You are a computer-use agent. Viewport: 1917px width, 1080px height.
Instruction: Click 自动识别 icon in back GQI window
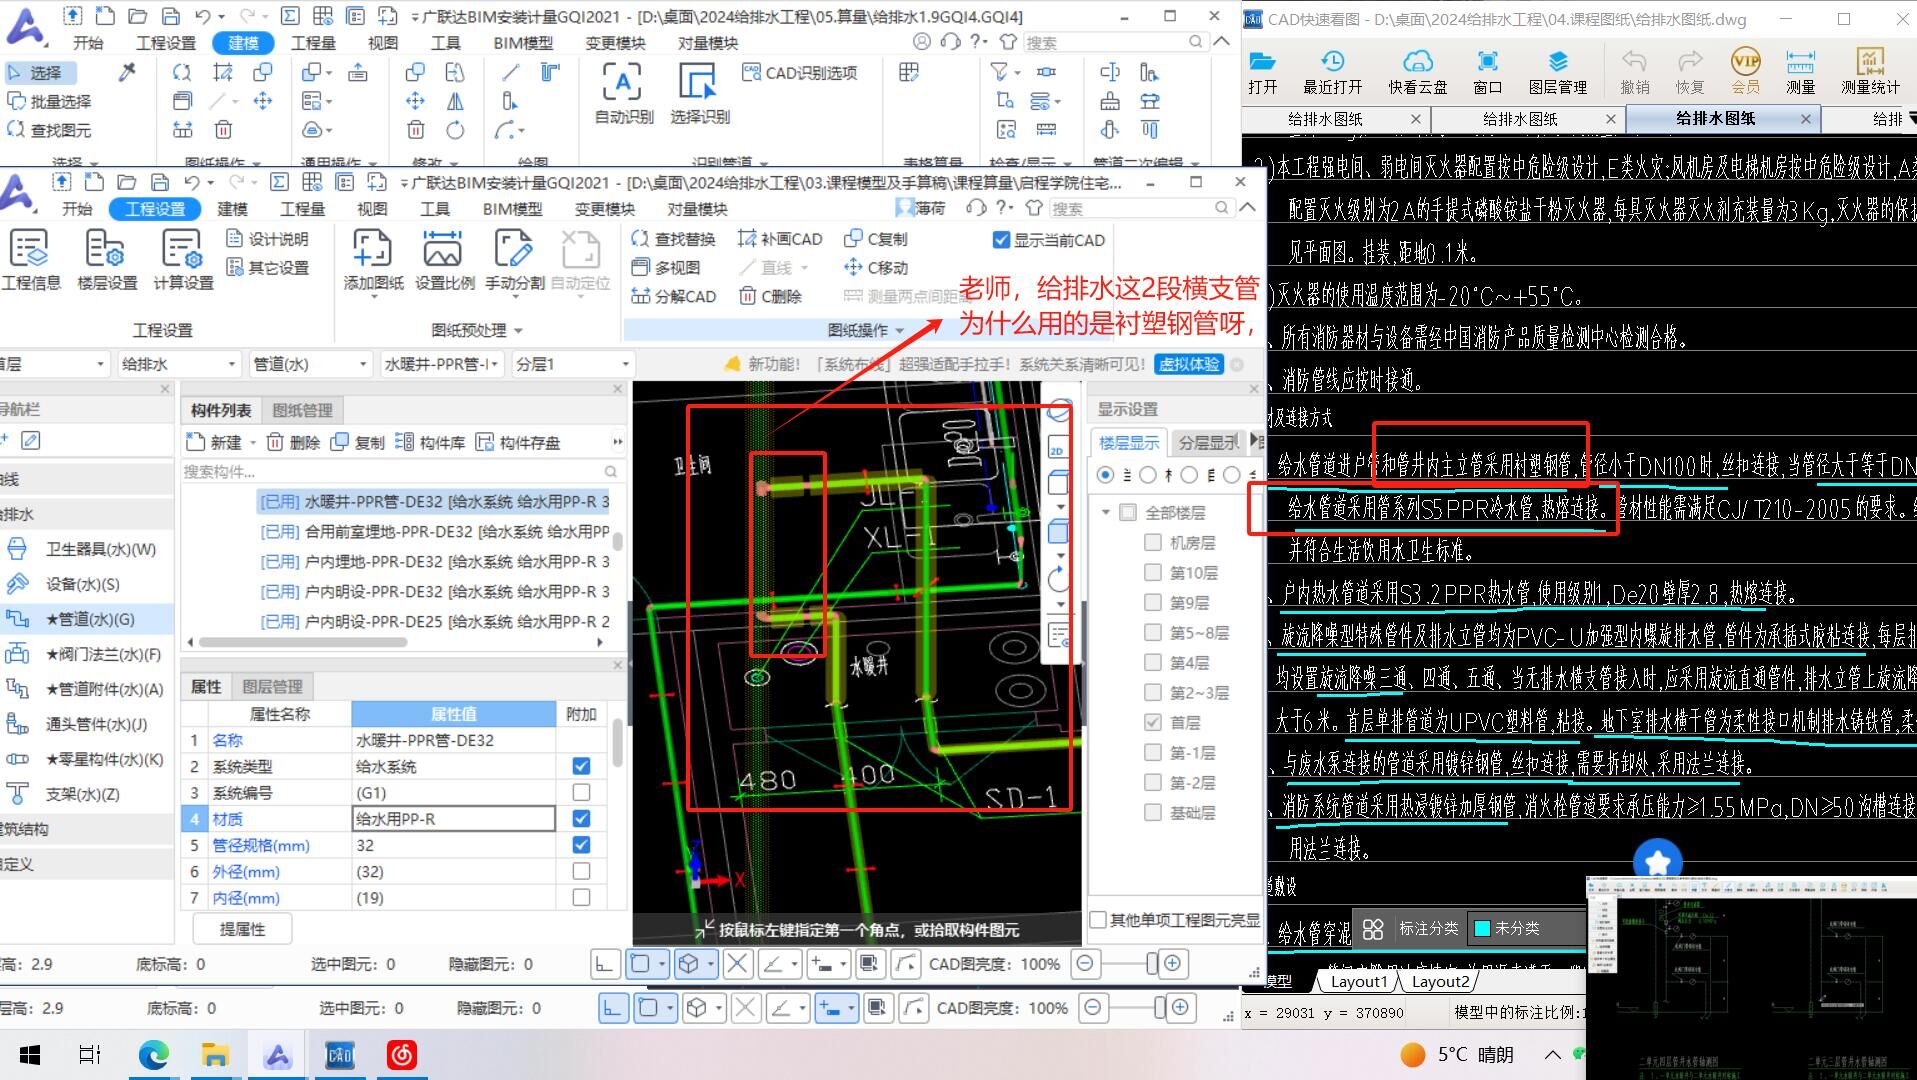pos(624,92)
